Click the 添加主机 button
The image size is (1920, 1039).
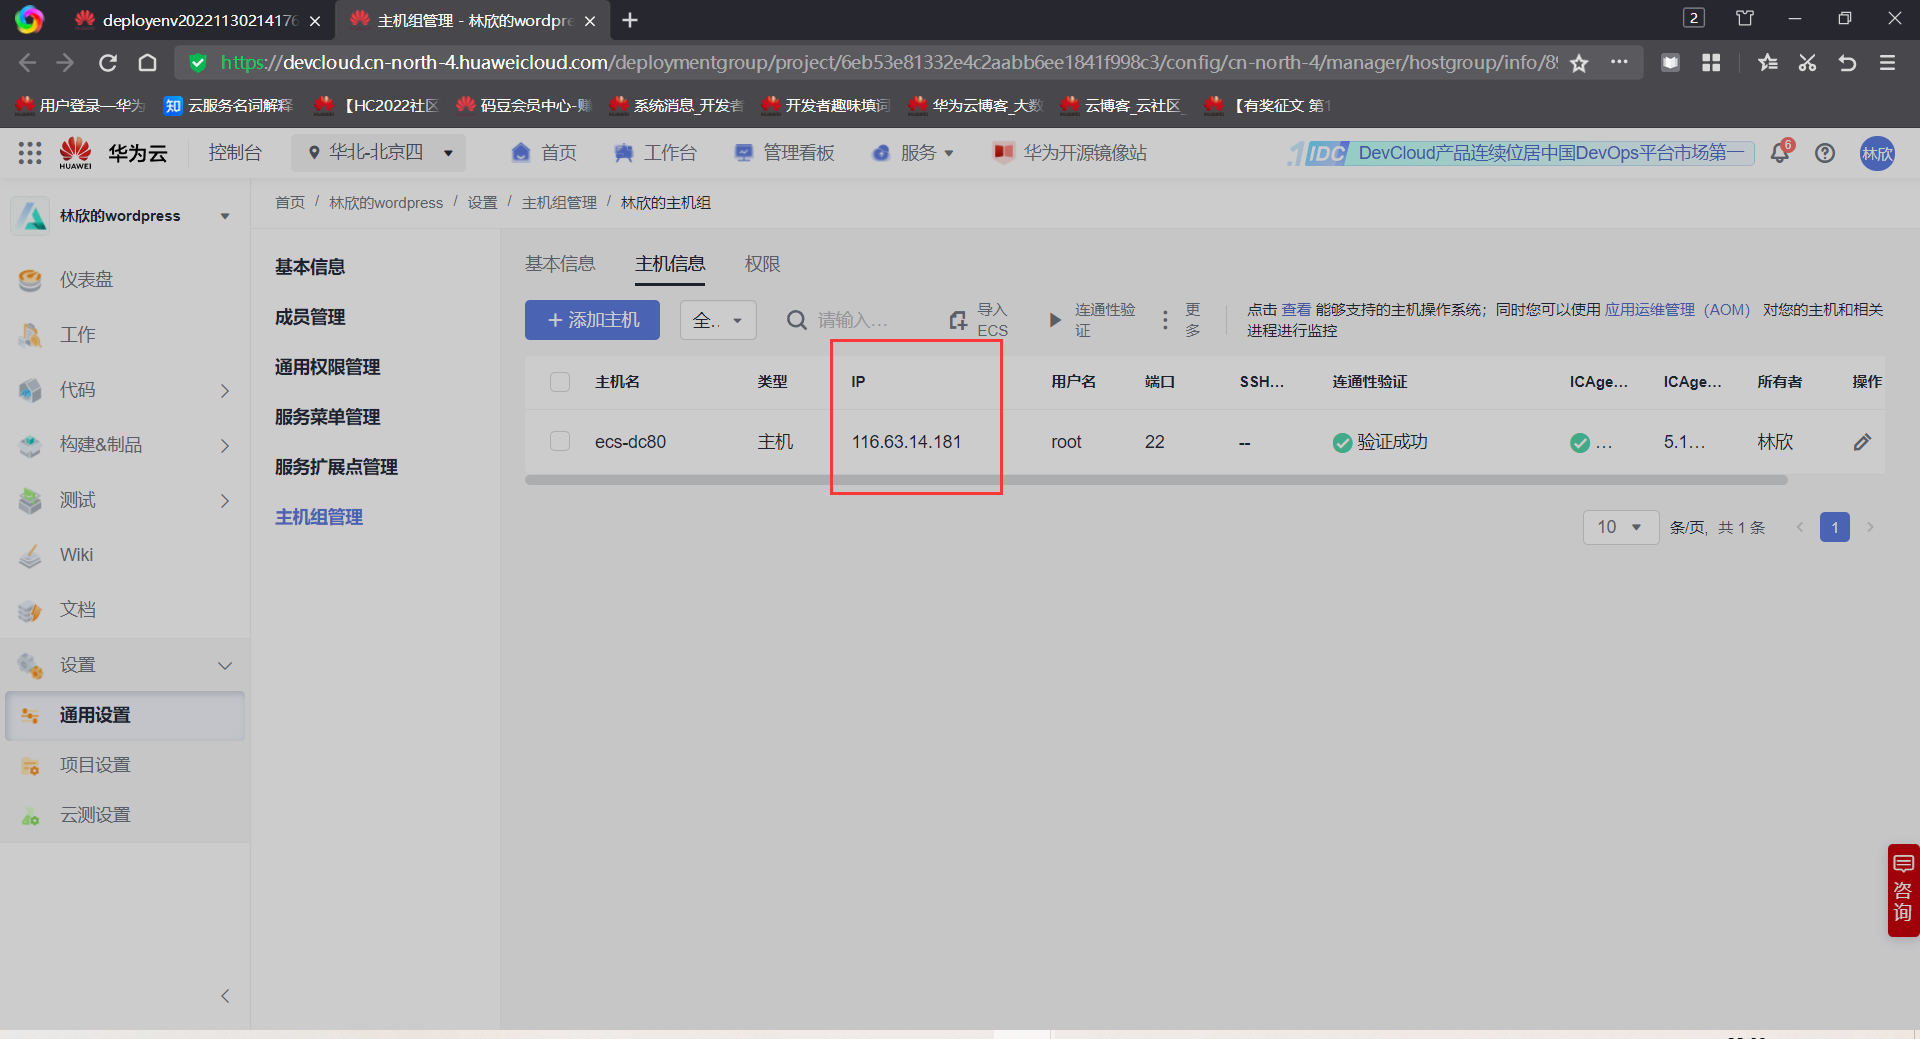592,320
